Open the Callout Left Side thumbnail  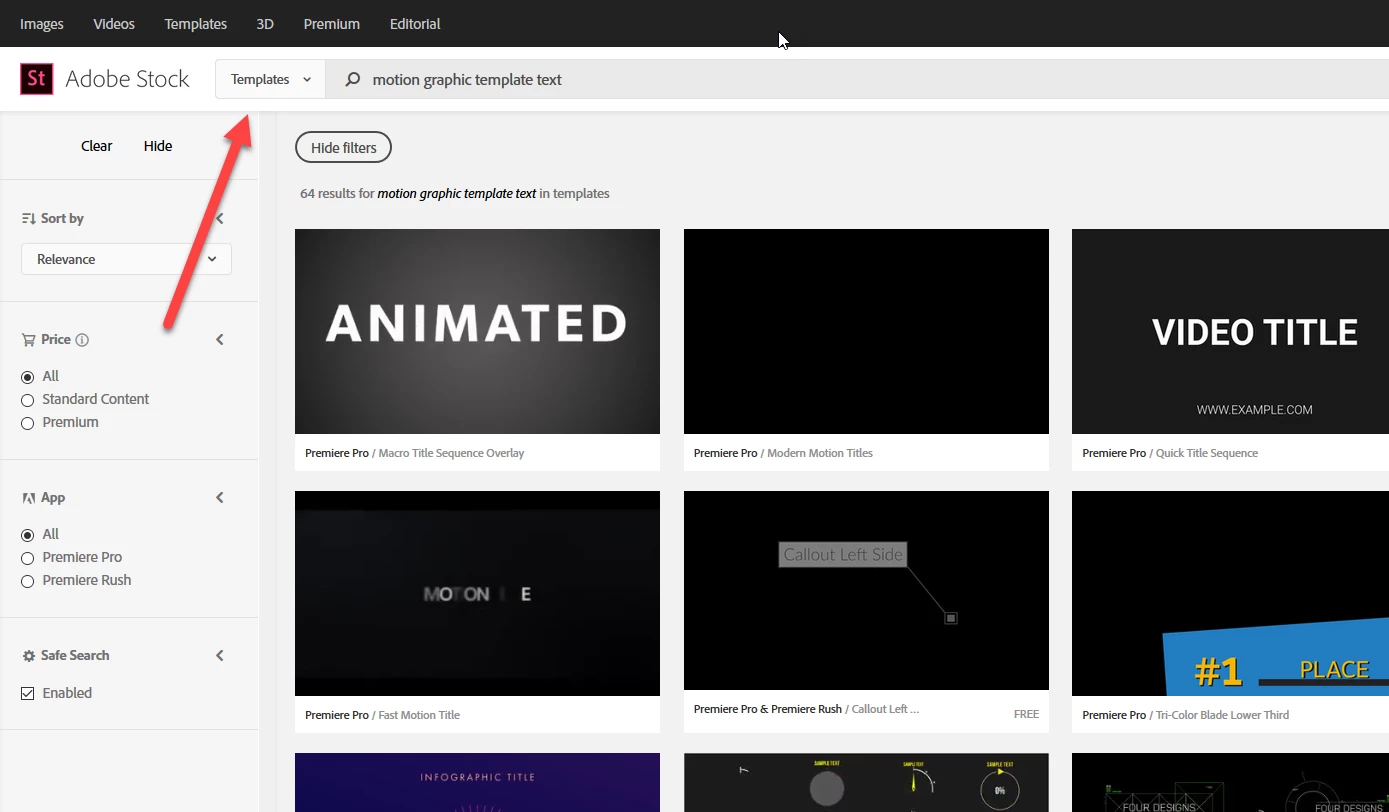[x=866, y=590]
